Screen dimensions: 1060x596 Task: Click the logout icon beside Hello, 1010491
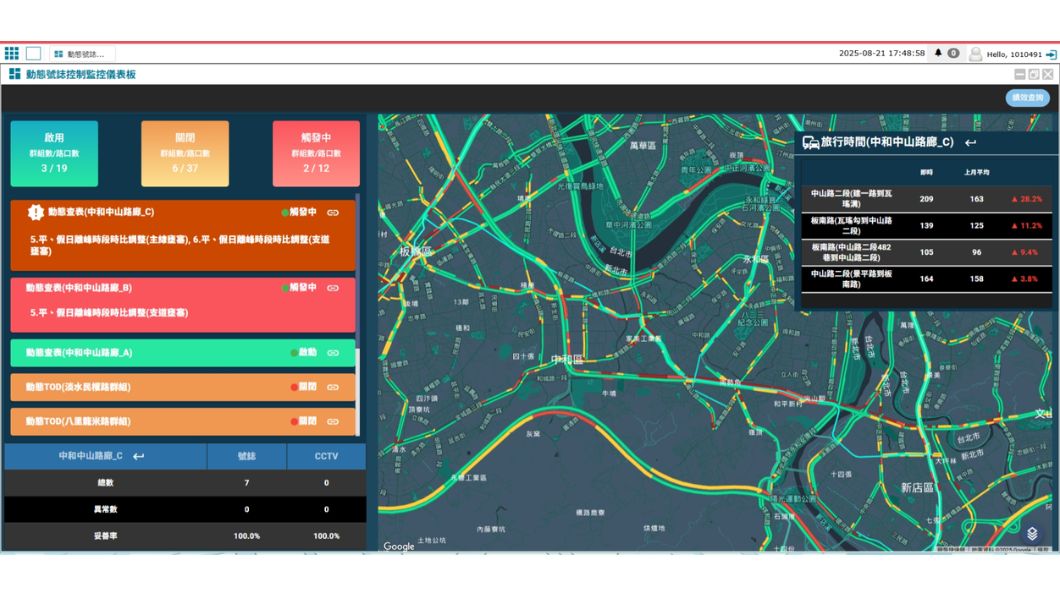1051,54
